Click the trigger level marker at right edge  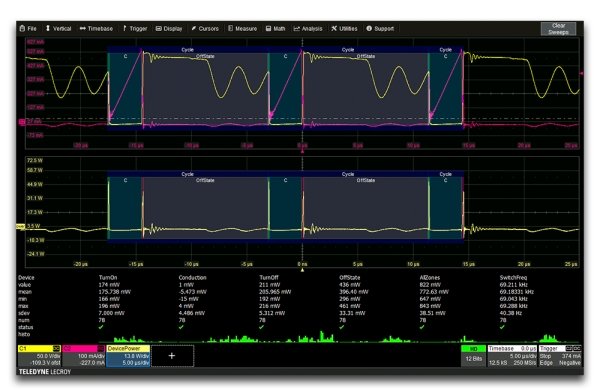click(581, 73)
